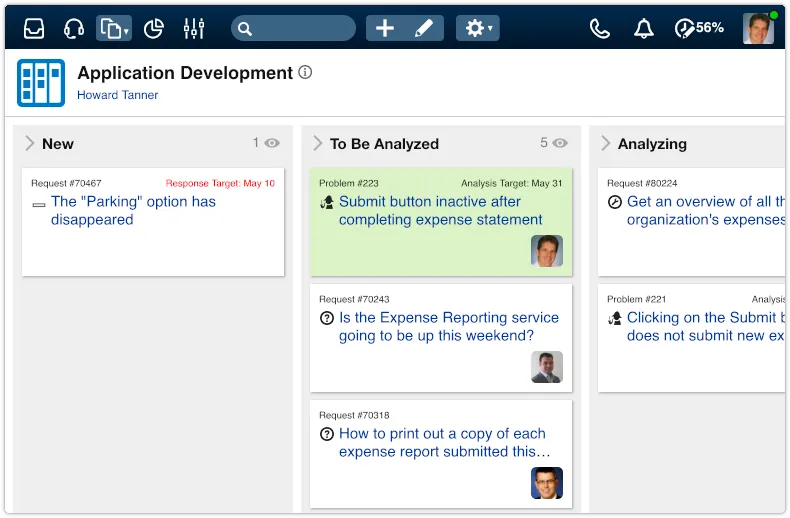Click Problem #223 label
790x518 pixels.
[x=349, y=183]
